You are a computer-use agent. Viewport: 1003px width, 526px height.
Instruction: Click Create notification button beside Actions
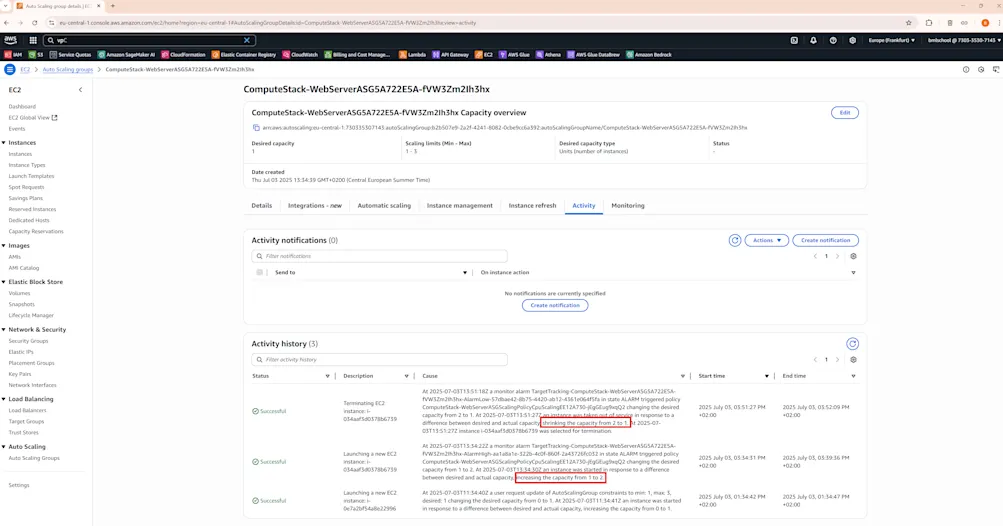click(825, 240)
